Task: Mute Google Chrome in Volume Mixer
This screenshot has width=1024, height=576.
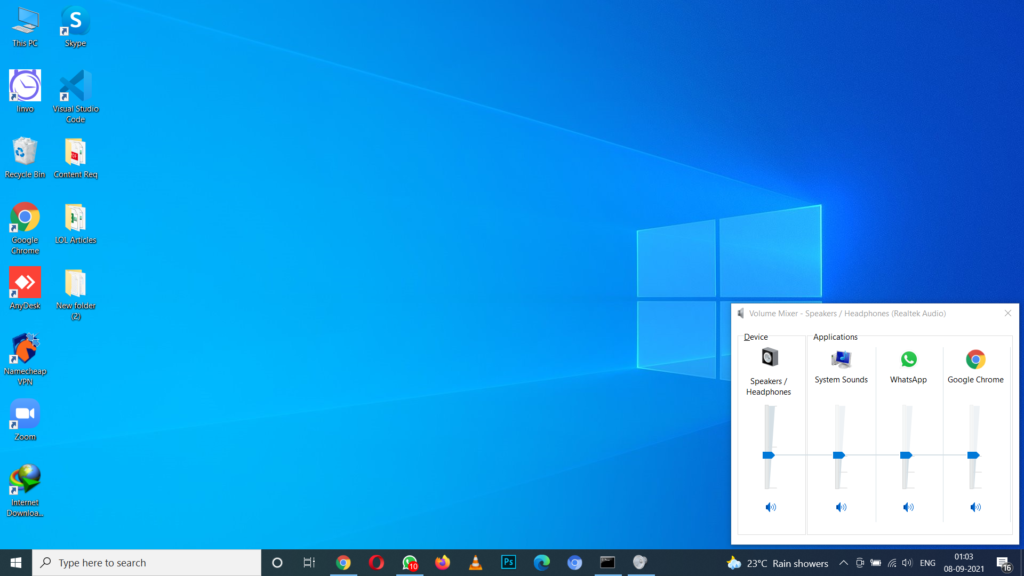Action: [975, 507]
